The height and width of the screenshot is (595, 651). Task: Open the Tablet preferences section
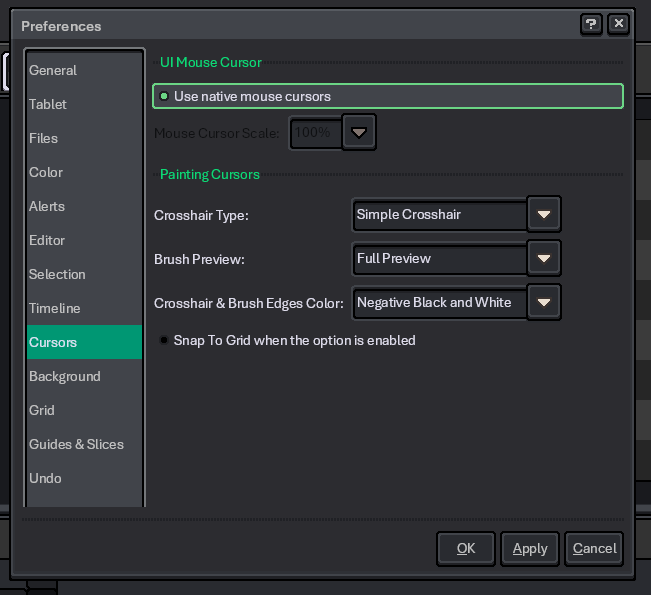pos(48,105)
